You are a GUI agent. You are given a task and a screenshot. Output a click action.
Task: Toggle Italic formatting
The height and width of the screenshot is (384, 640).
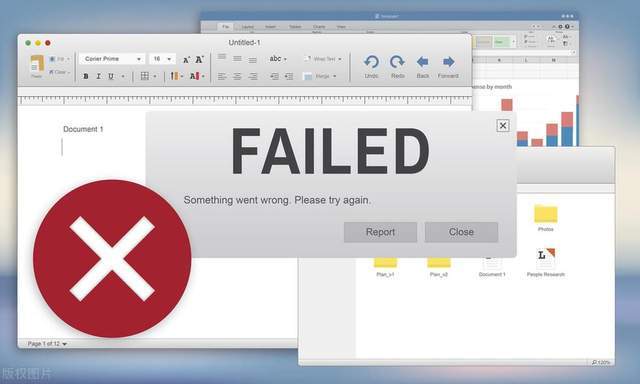click(98, 76)
